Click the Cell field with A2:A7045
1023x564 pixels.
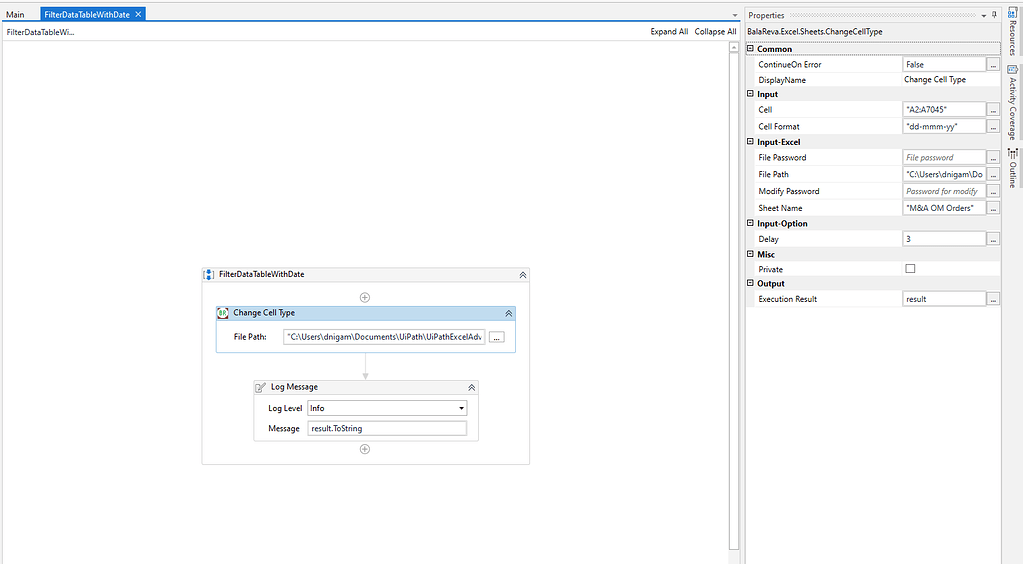tap(944, 110)
